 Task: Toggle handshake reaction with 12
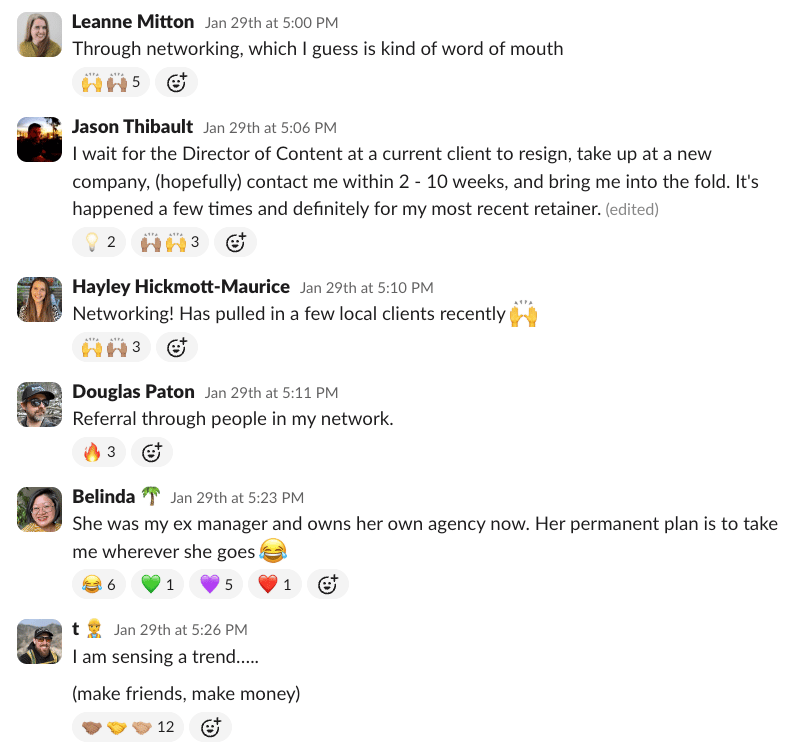128,727
